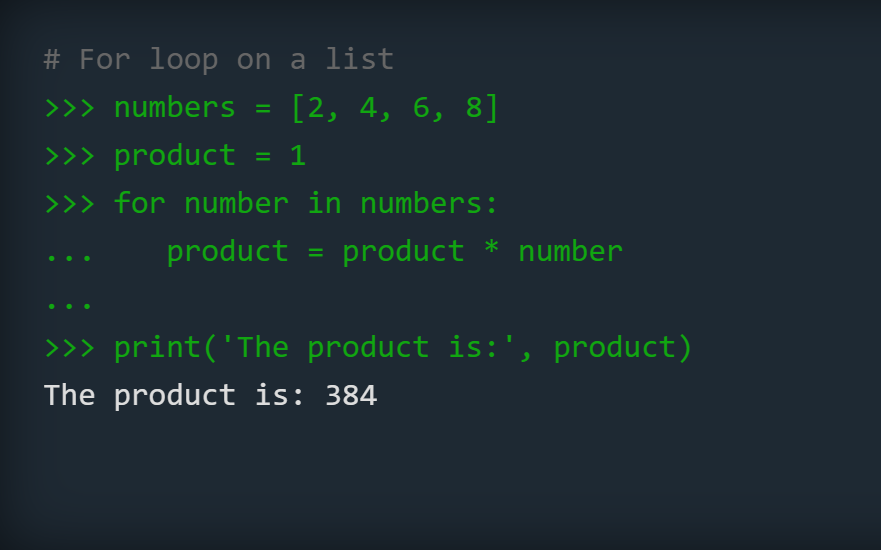This screenshot has height=550, width=881.
Task: Click 'product = 1' assignment line
Action: [x=210, y=156]
